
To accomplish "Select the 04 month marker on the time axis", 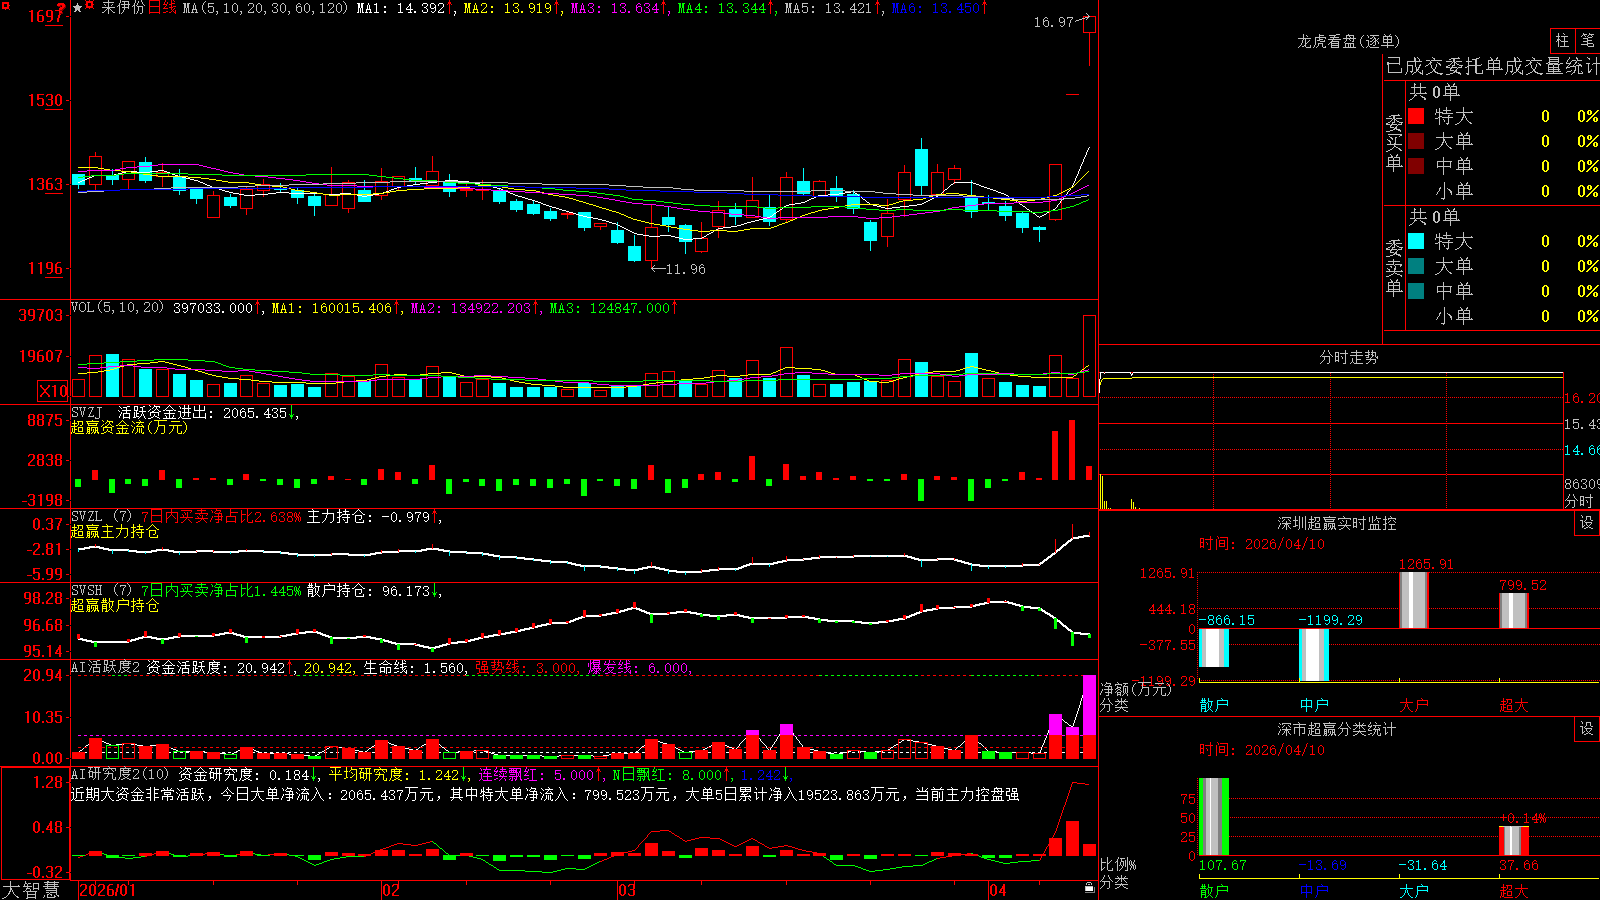I will (x=998, y=890).
